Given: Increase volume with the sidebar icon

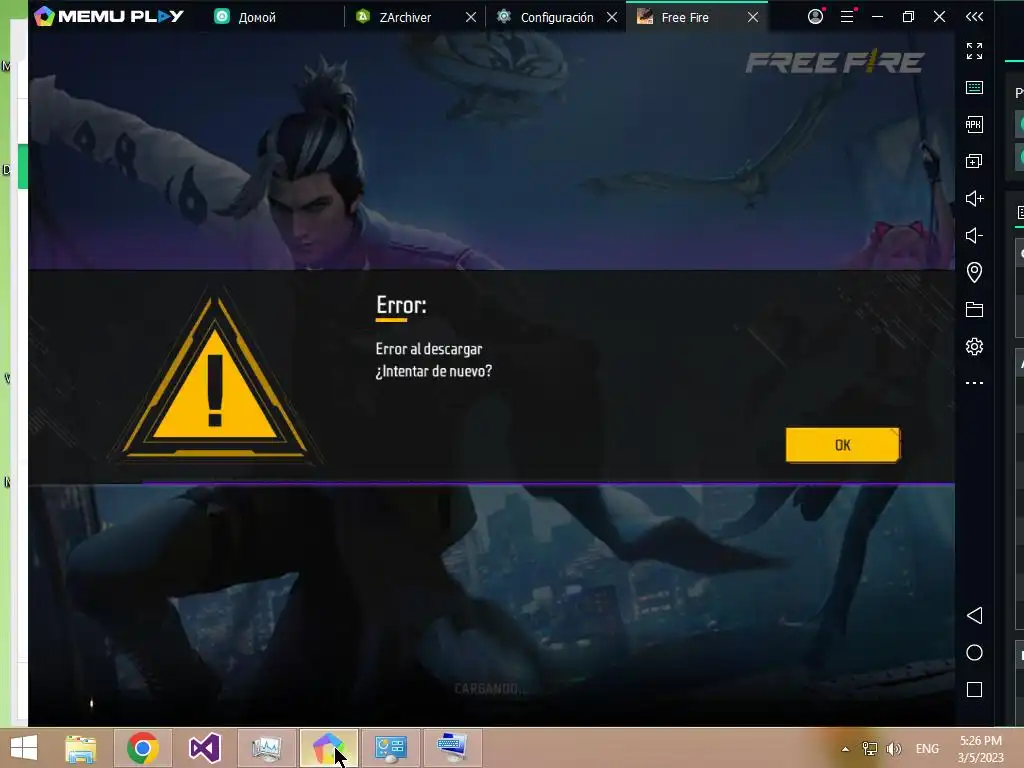Looking at the screenshot, I should 974,199.
